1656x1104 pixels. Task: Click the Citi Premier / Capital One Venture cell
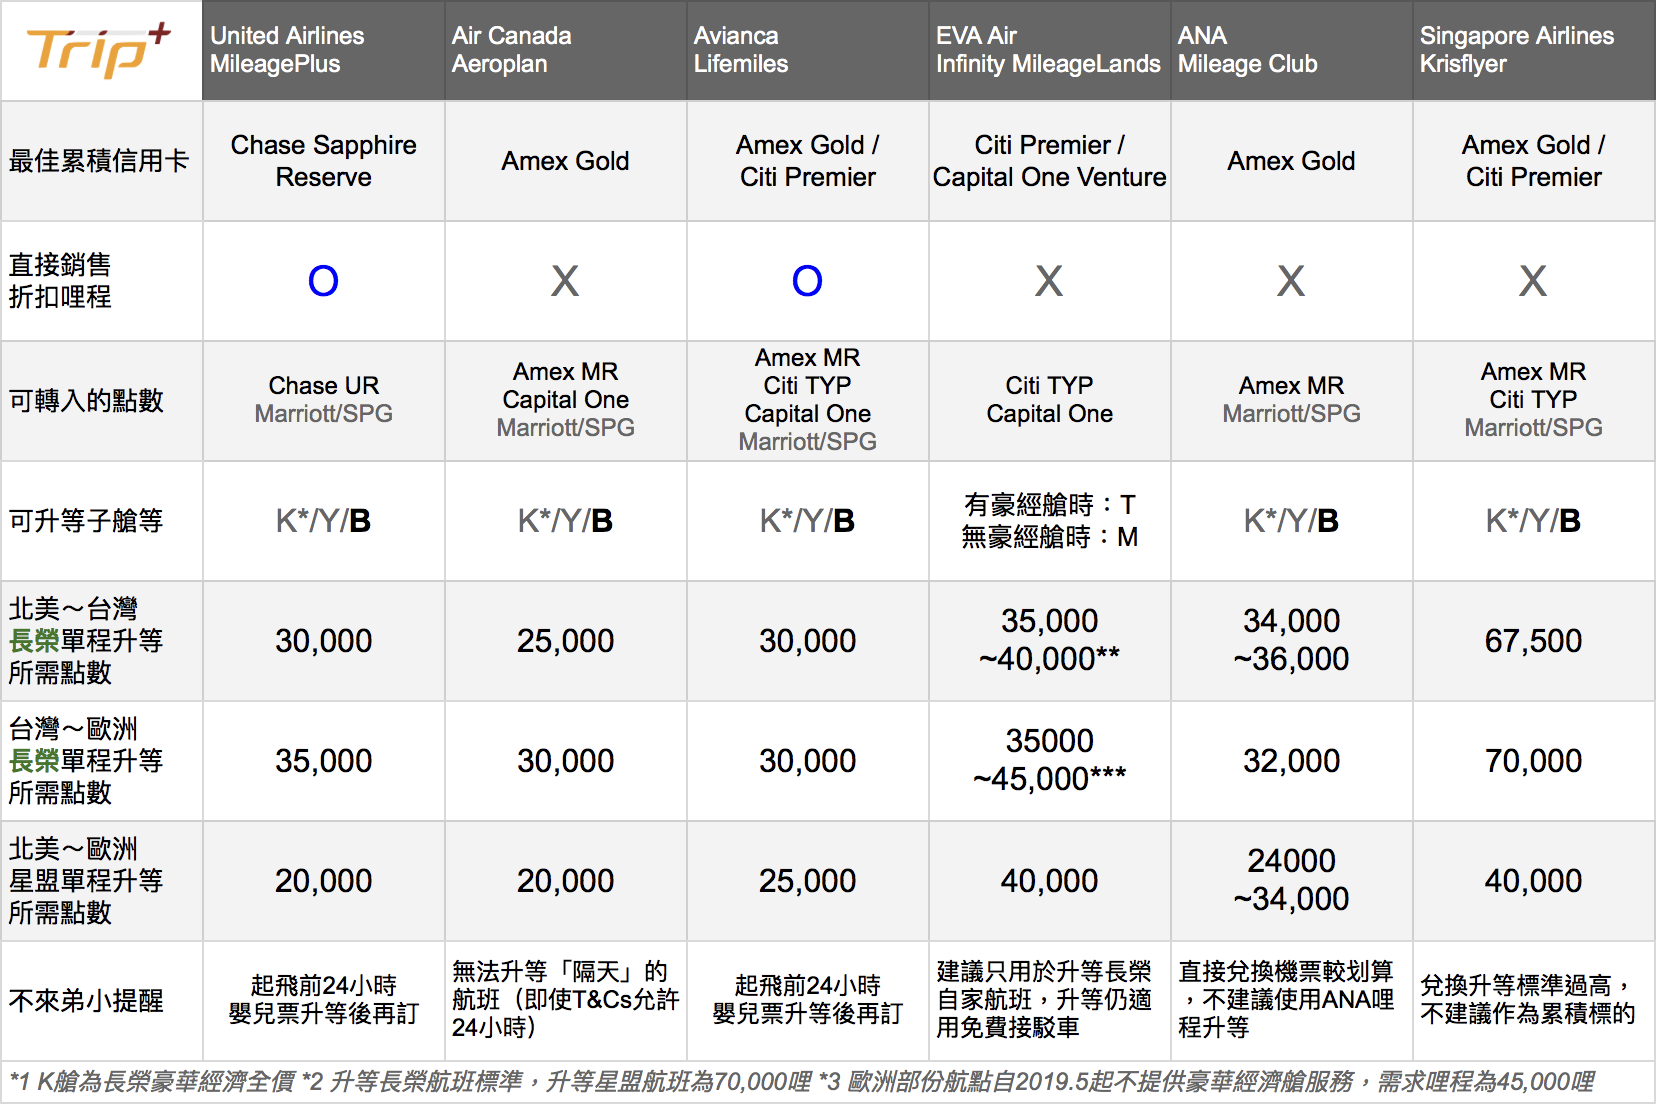tap(1049, 161)
